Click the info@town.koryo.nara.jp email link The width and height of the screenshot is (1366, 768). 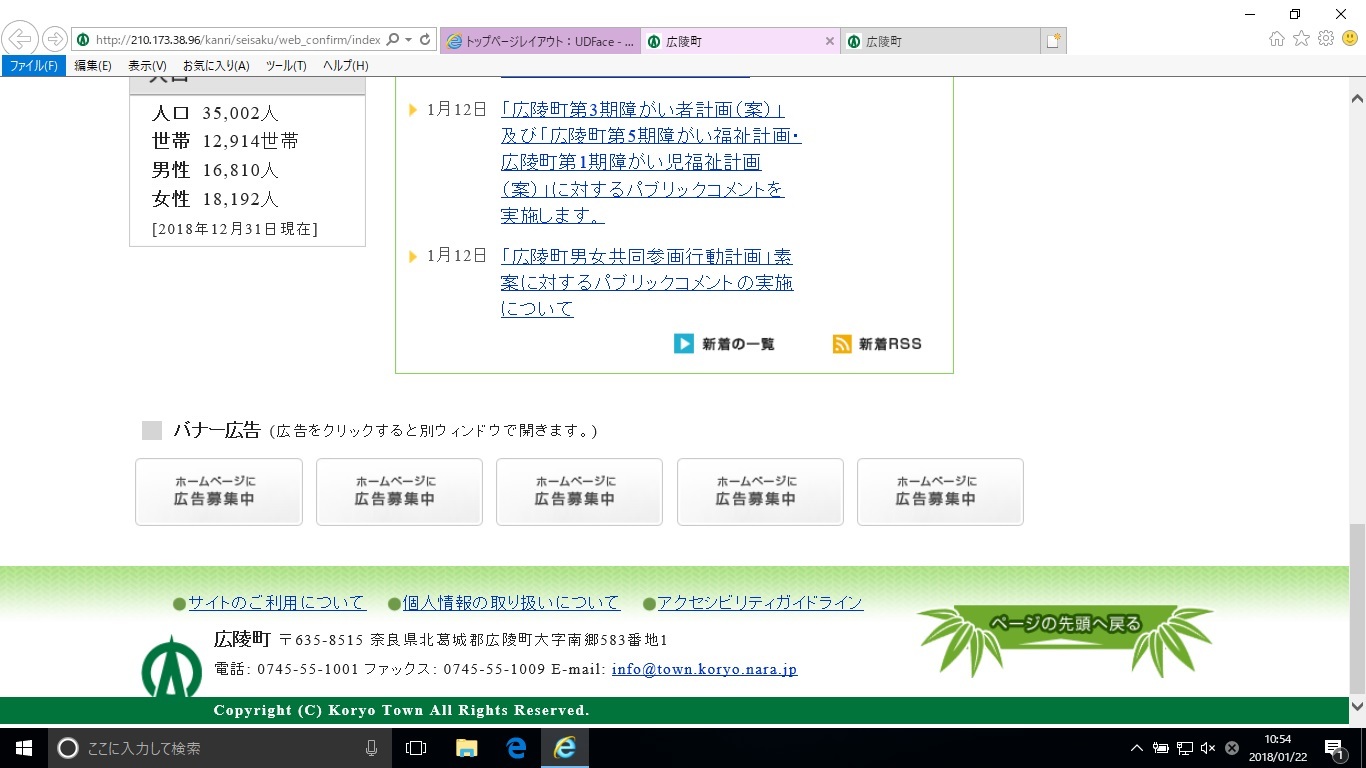704,670
